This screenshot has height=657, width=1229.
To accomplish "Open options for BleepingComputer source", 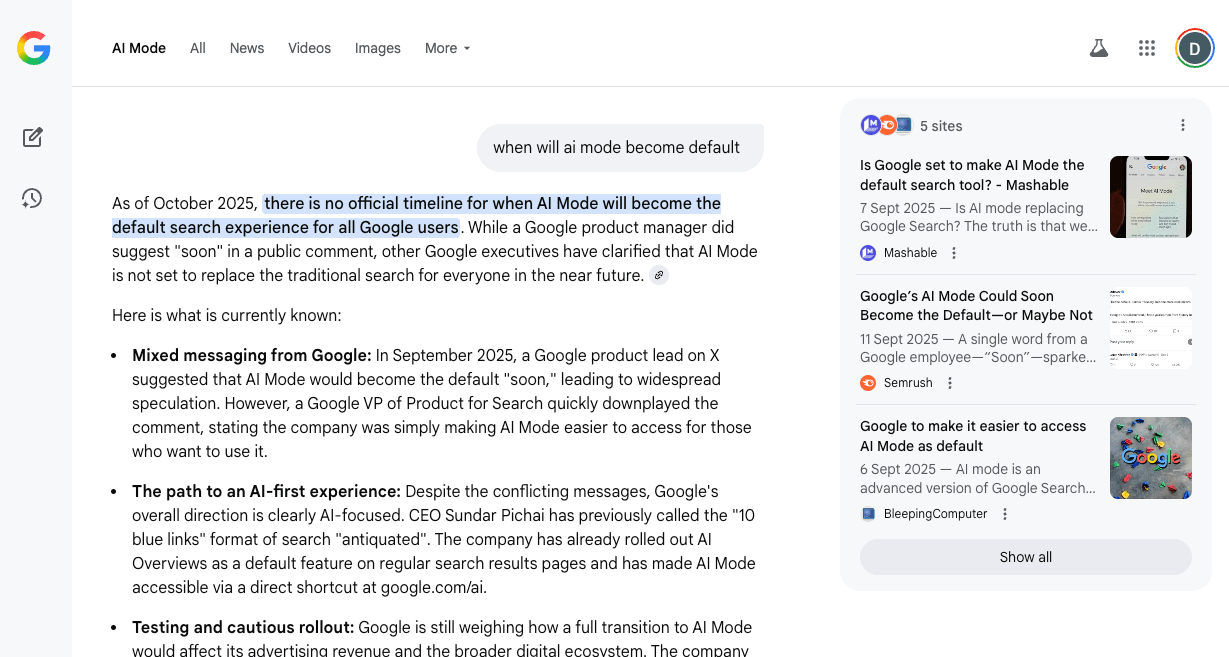I will (1005, 514).
